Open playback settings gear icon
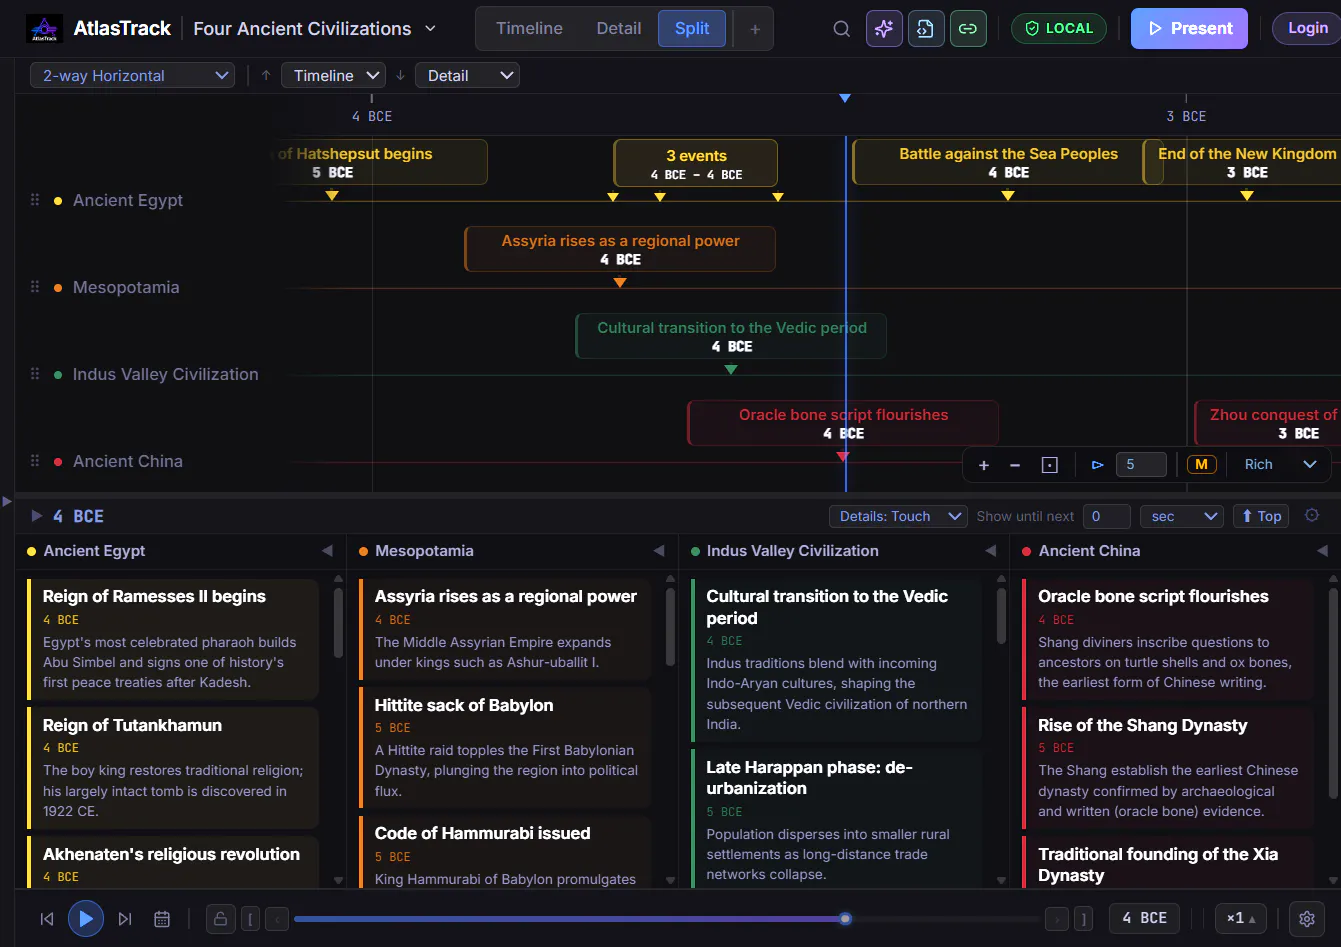Viewport: 1341px width, 947px height. 1306,919
